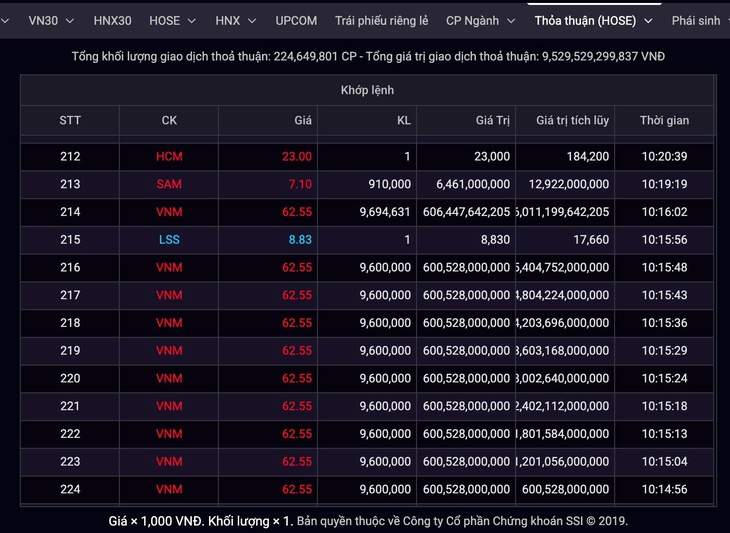
Task: Click the CK column header
Action: tap(169, 120)
